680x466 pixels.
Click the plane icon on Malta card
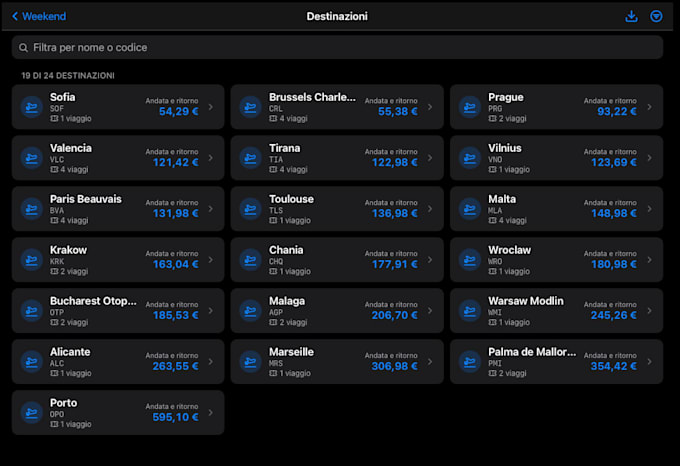click(470, 209)
